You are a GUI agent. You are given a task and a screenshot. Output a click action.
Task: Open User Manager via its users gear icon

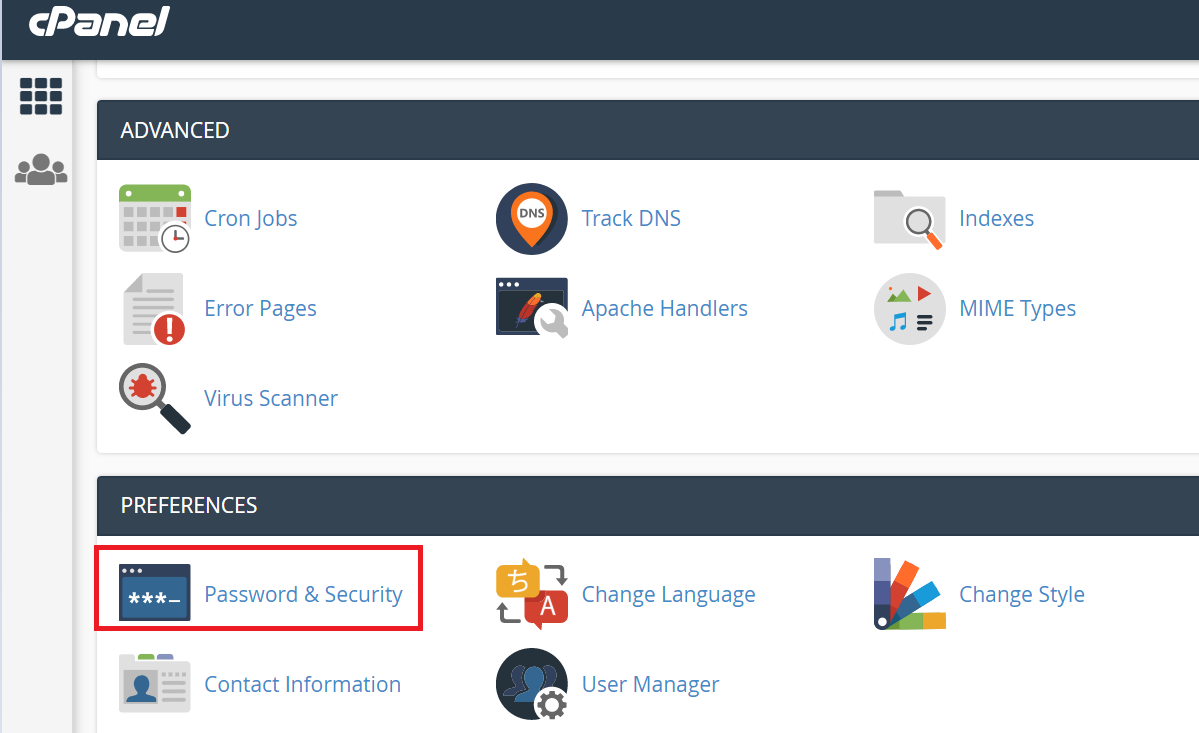pyautogui.click(x=531, y=684)
